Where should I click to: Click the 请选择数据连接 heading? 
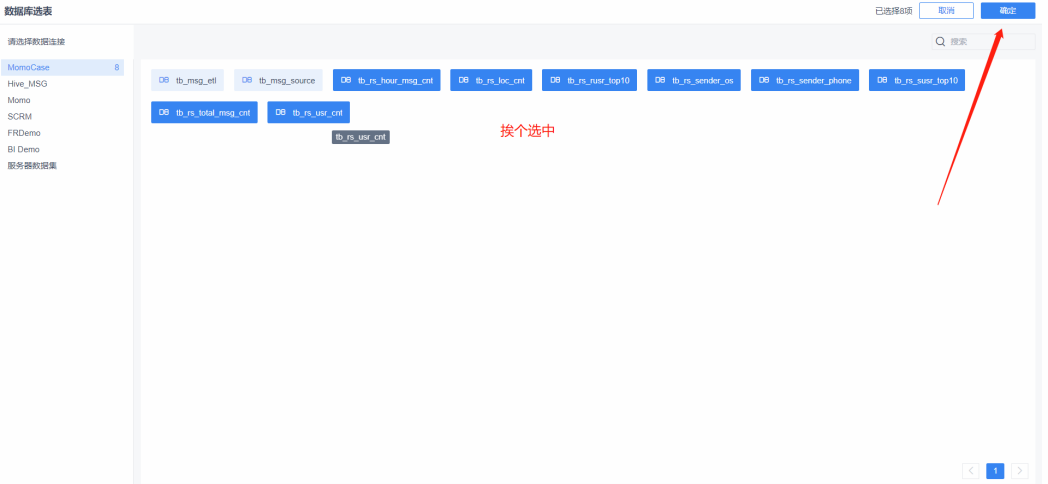pos(36,41)
